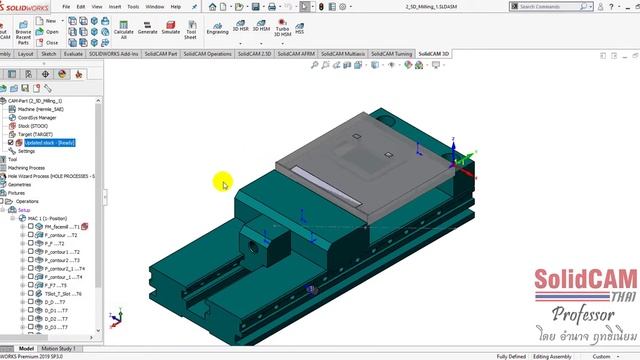Open Browse Recent Parts
This screenshot has height=360, width=640.
pyautogui.click(x=23, y=32)
